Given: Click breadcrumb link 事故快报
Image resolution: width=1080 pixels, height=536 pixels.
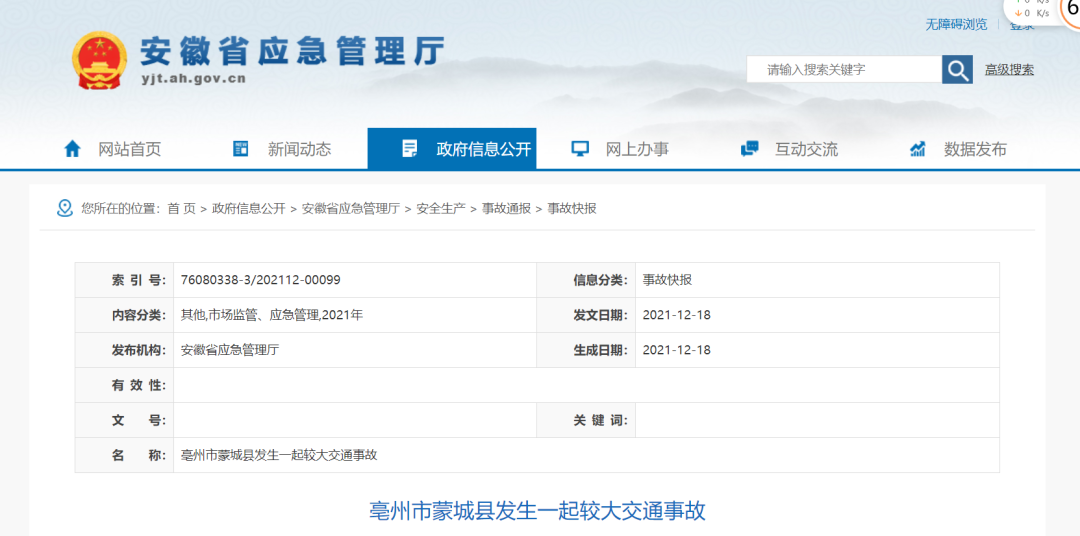Looking at the screenshot, I should (x=572, y=209).
